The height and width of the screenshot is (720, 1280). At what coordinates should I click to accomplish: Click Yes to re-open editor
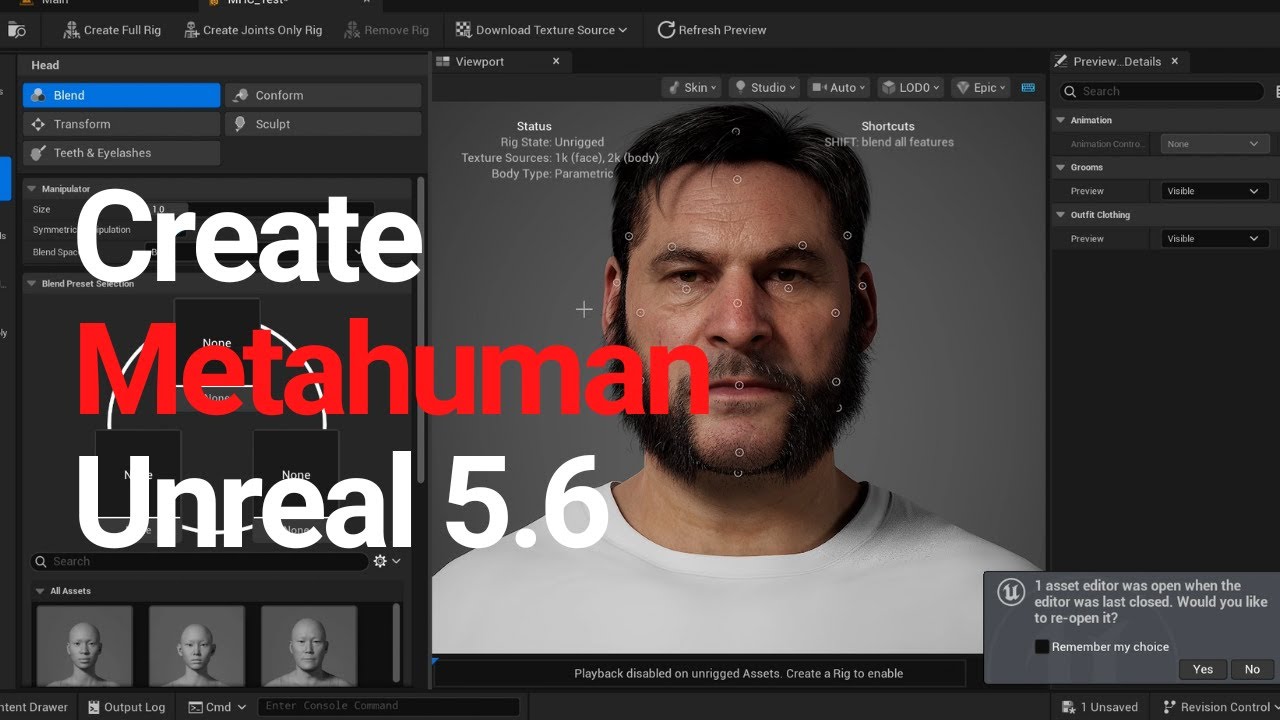click(x=1203, y=669)
